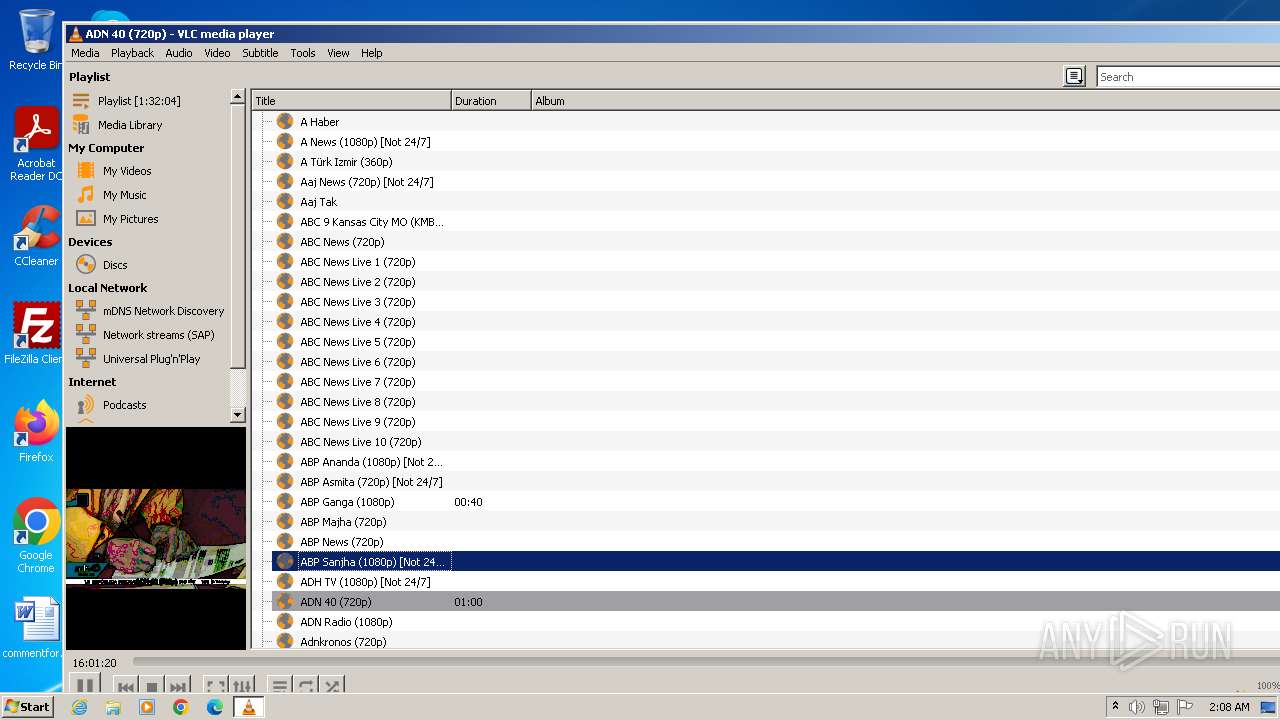Click sidebar scrollbar up arrow

[x=237, y=97]
